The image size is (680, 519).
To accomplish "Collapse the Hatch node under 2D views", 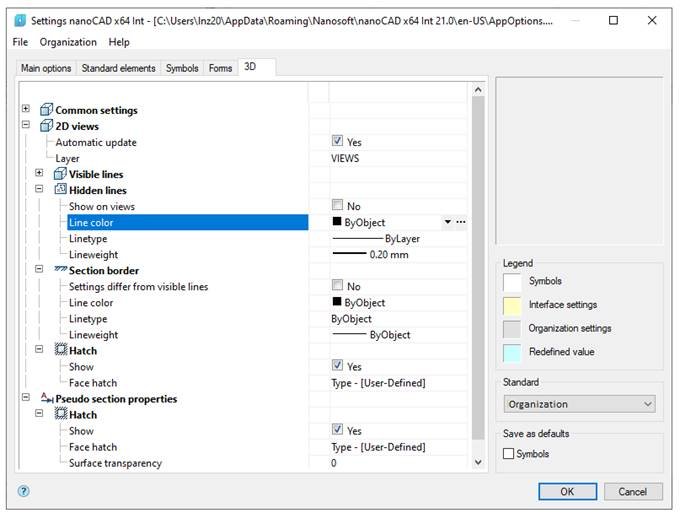I will (x=39, y=349).
